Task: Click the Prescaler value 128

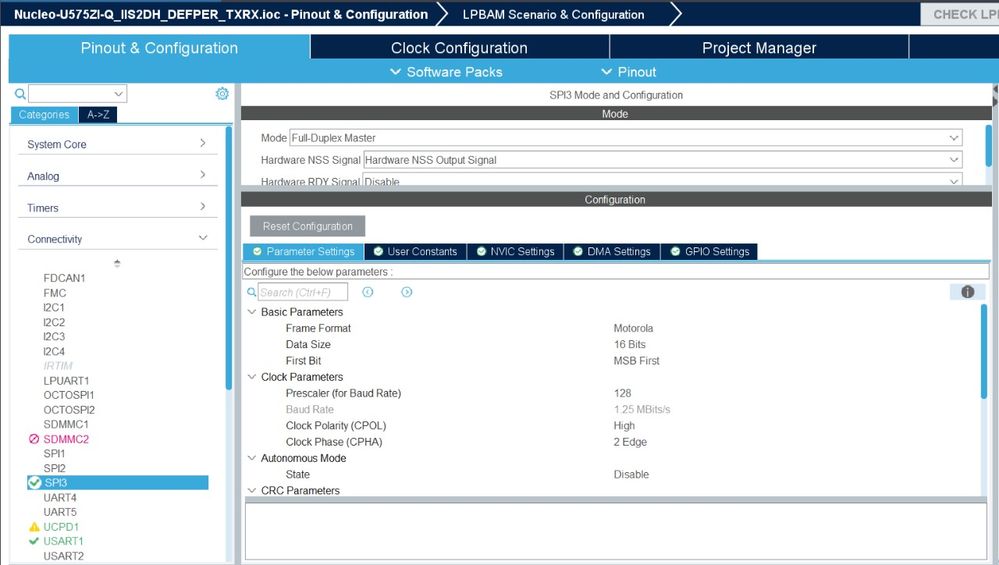Action: (622, 393)
